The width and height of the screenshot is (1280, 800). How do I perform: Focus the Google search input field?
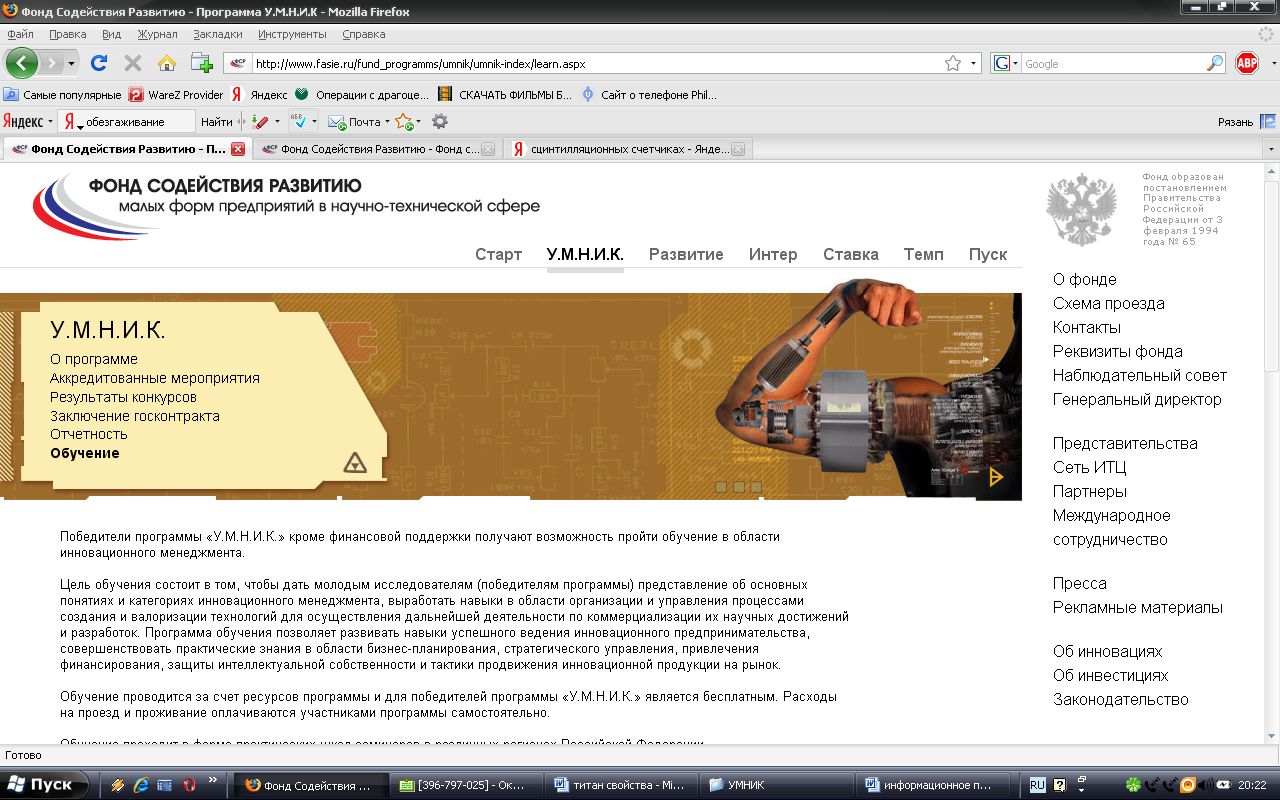coord(1113,63)
